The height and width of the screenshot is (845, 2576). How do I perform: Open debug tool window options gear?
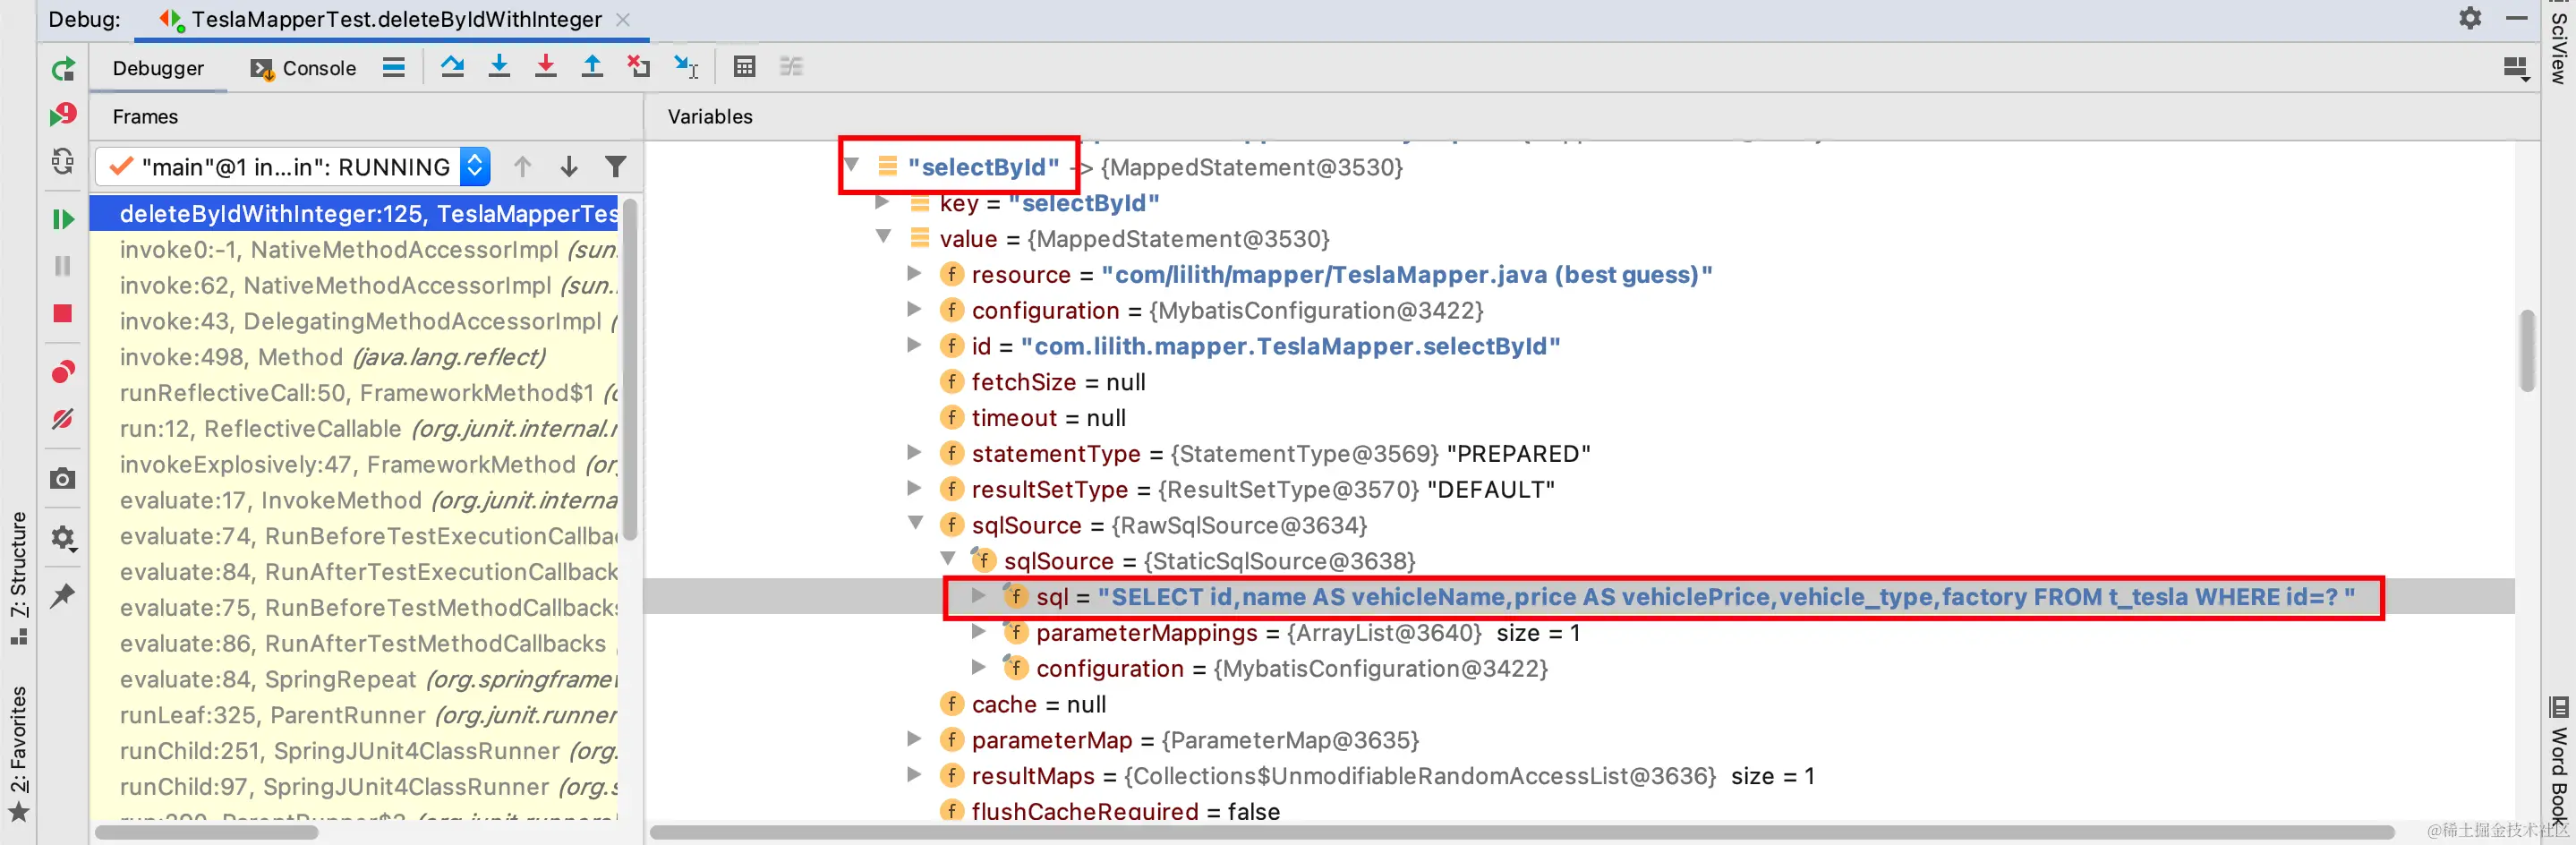point(2470,18)
